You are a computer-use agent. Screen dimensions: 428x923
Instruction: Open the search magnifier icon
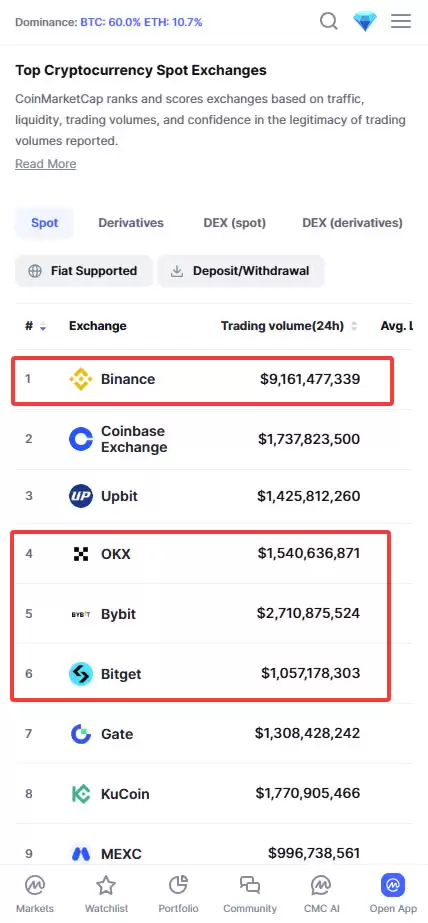[x=329, y=22]
